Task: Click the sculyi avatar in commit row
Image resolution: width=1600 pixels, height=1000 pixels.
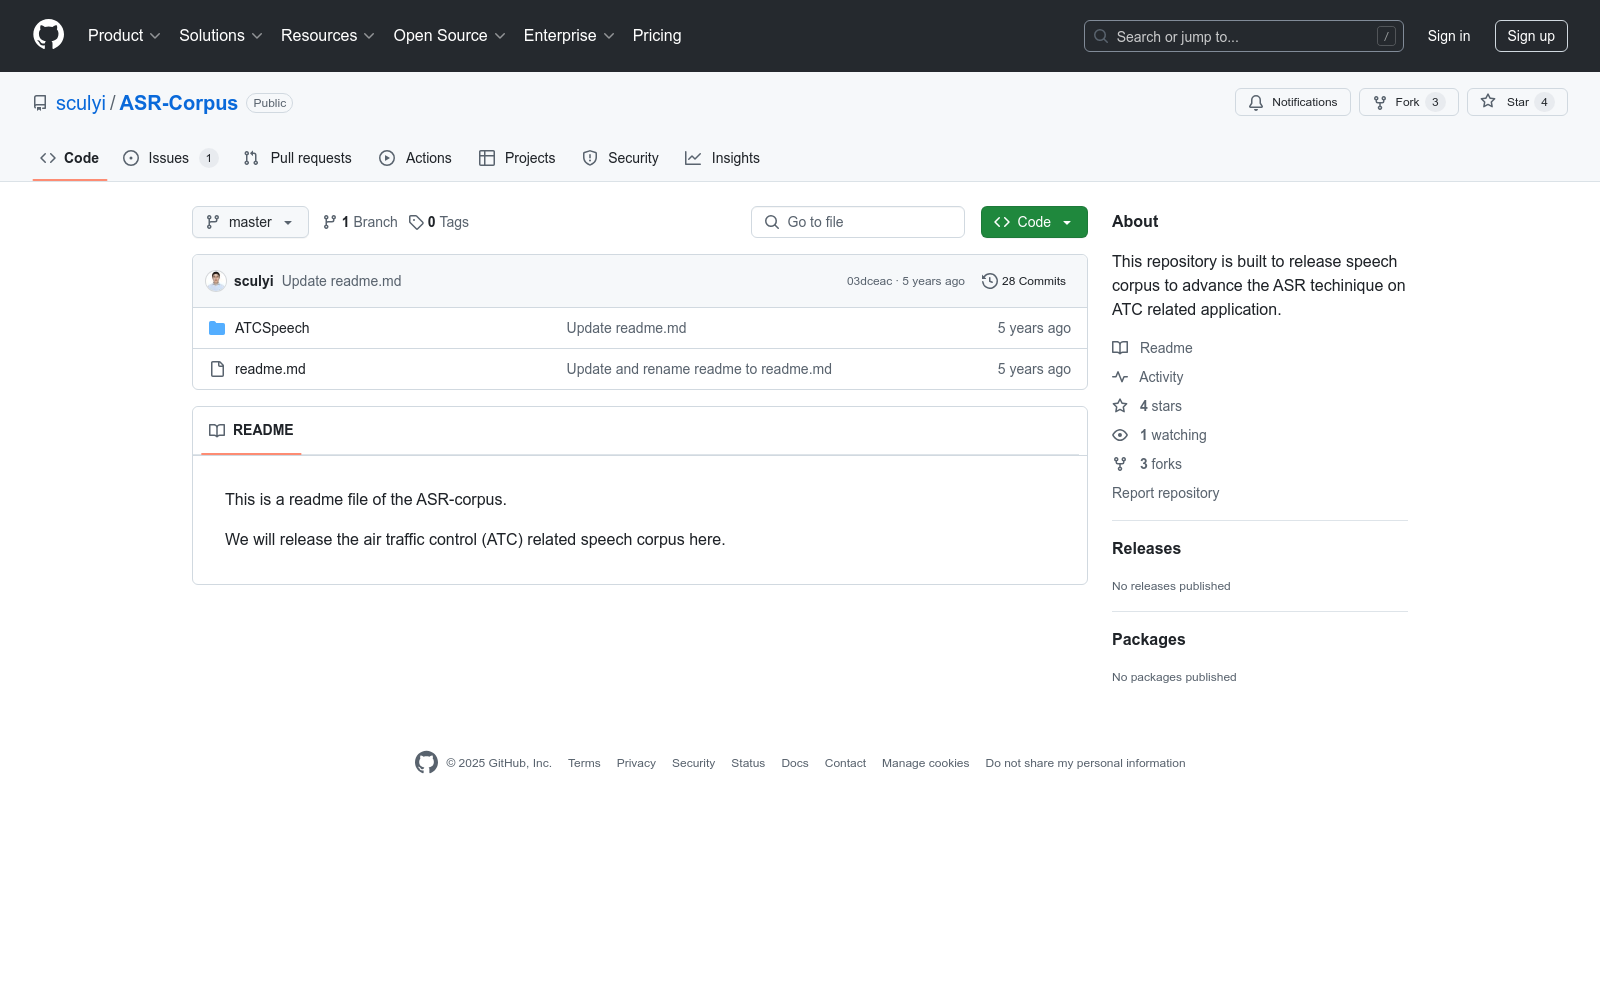Action: point(216,281)
